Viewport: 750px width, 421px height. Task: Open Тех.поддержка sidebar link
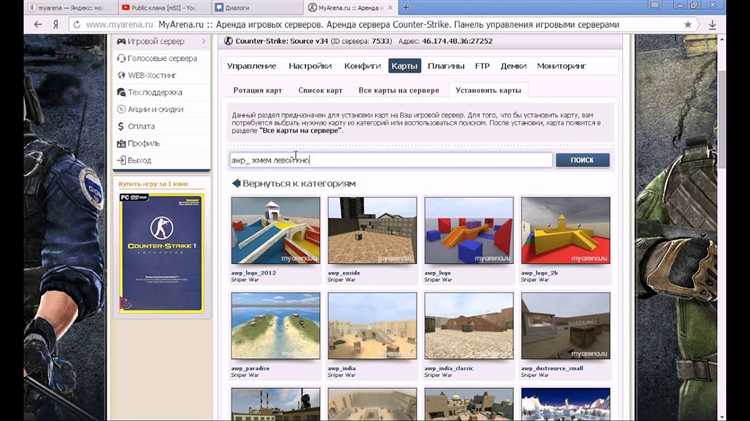tap(155, 92)
